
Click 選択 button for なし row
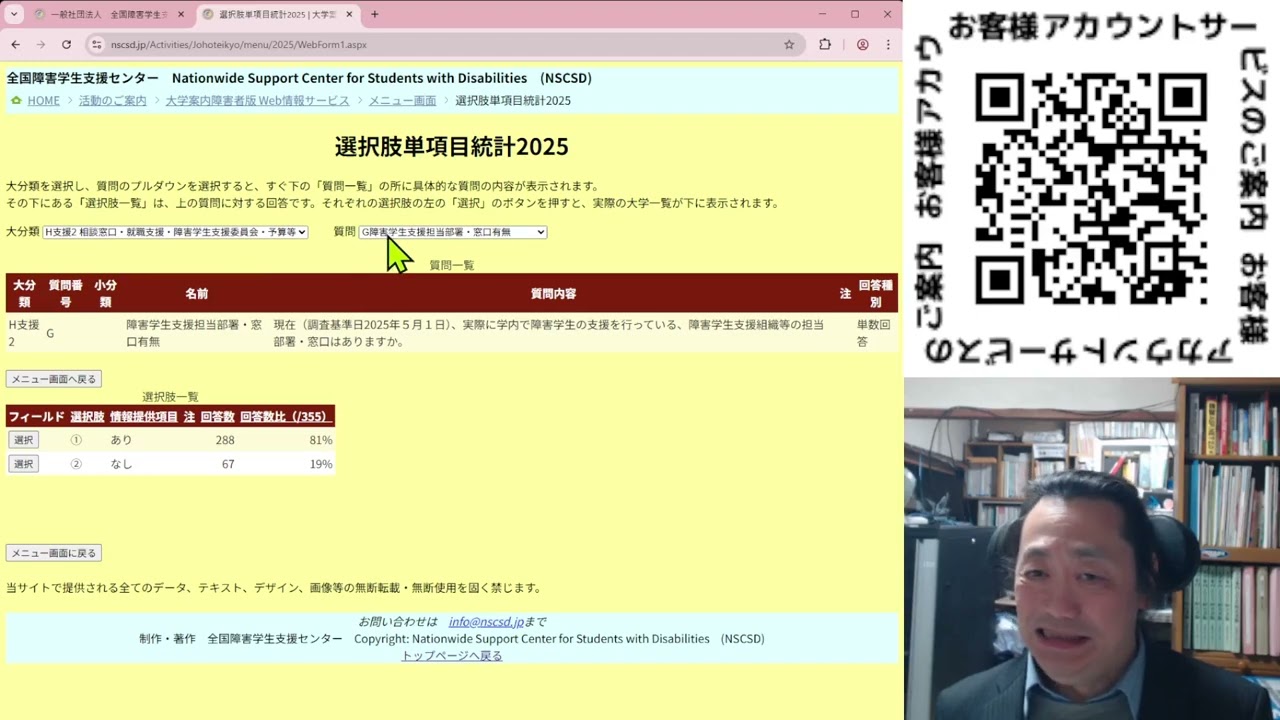[x=23, y=464]
